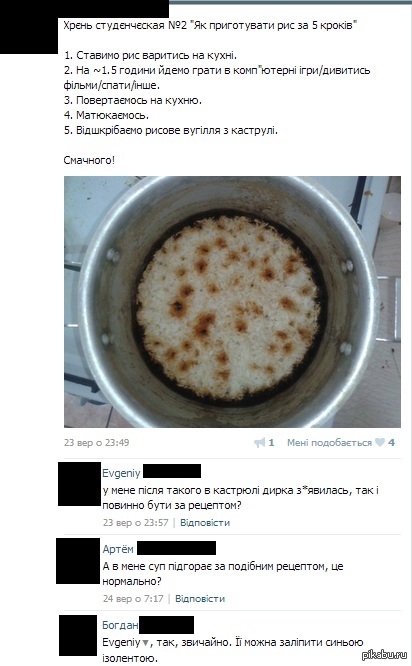Open Артём's avatar thumbnail
412x666 pixels.
click(78, 561)
